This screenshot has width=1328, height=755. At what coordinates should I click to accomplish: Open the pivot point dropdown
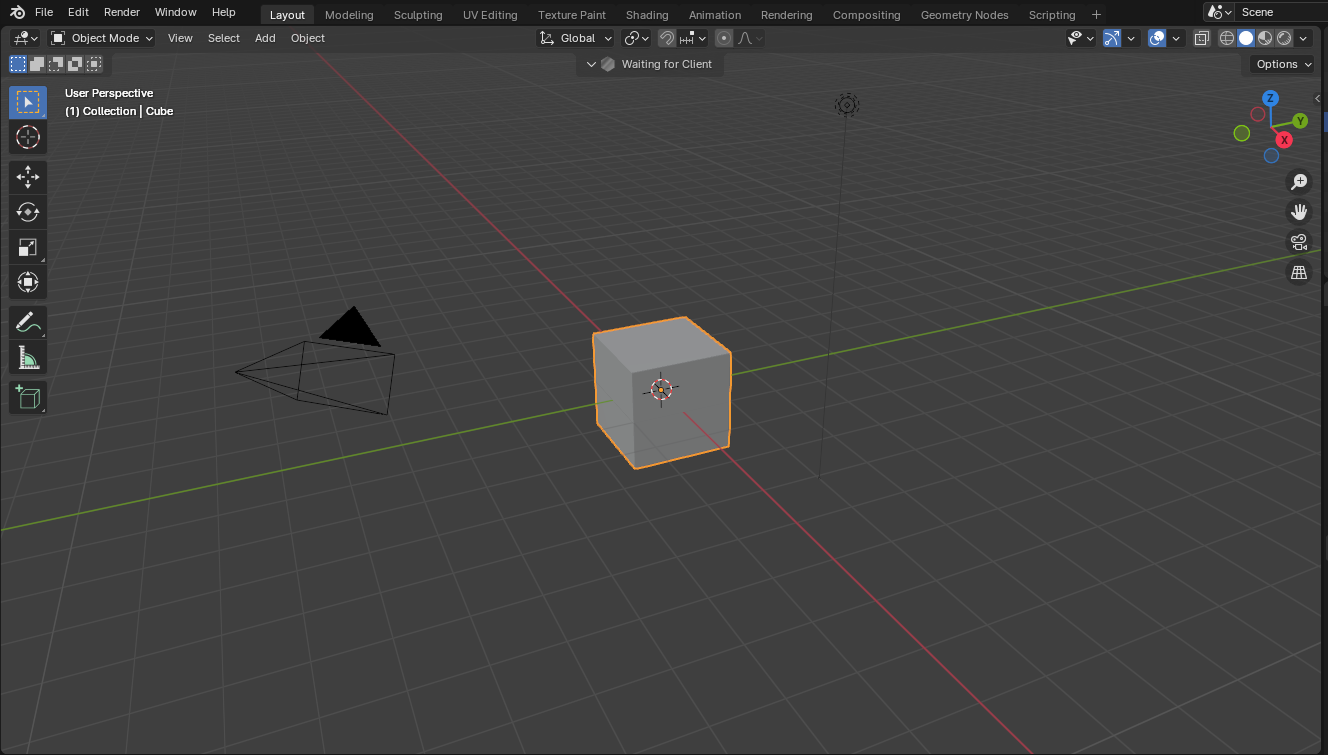click(x=636, y=38)
